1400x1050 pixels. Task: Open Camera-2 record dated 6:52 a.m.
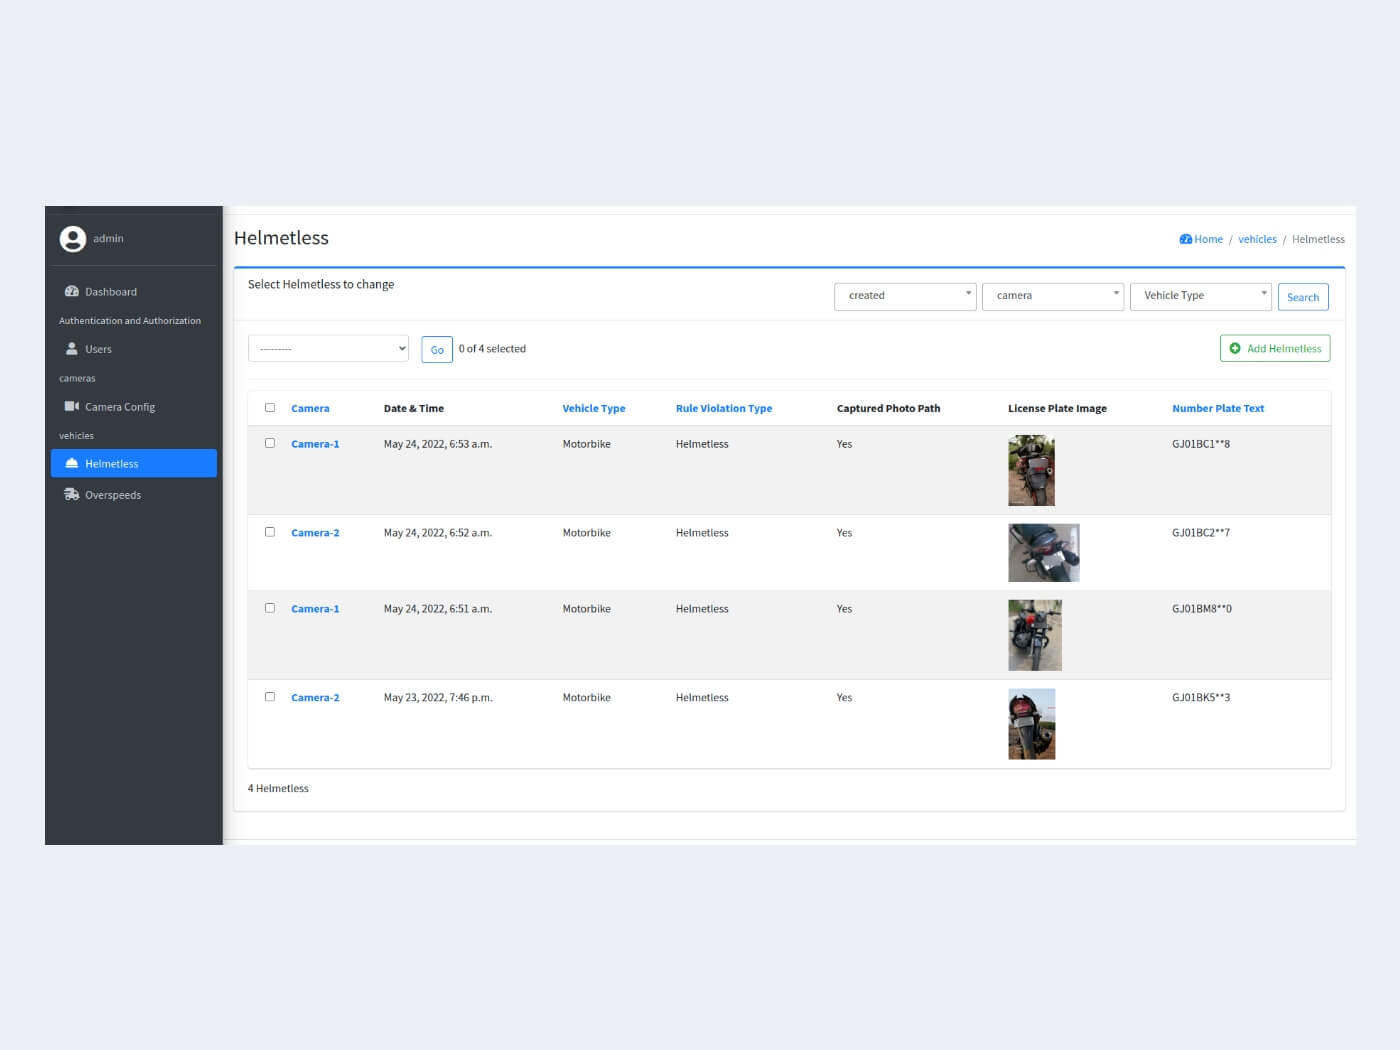point(315,533)
